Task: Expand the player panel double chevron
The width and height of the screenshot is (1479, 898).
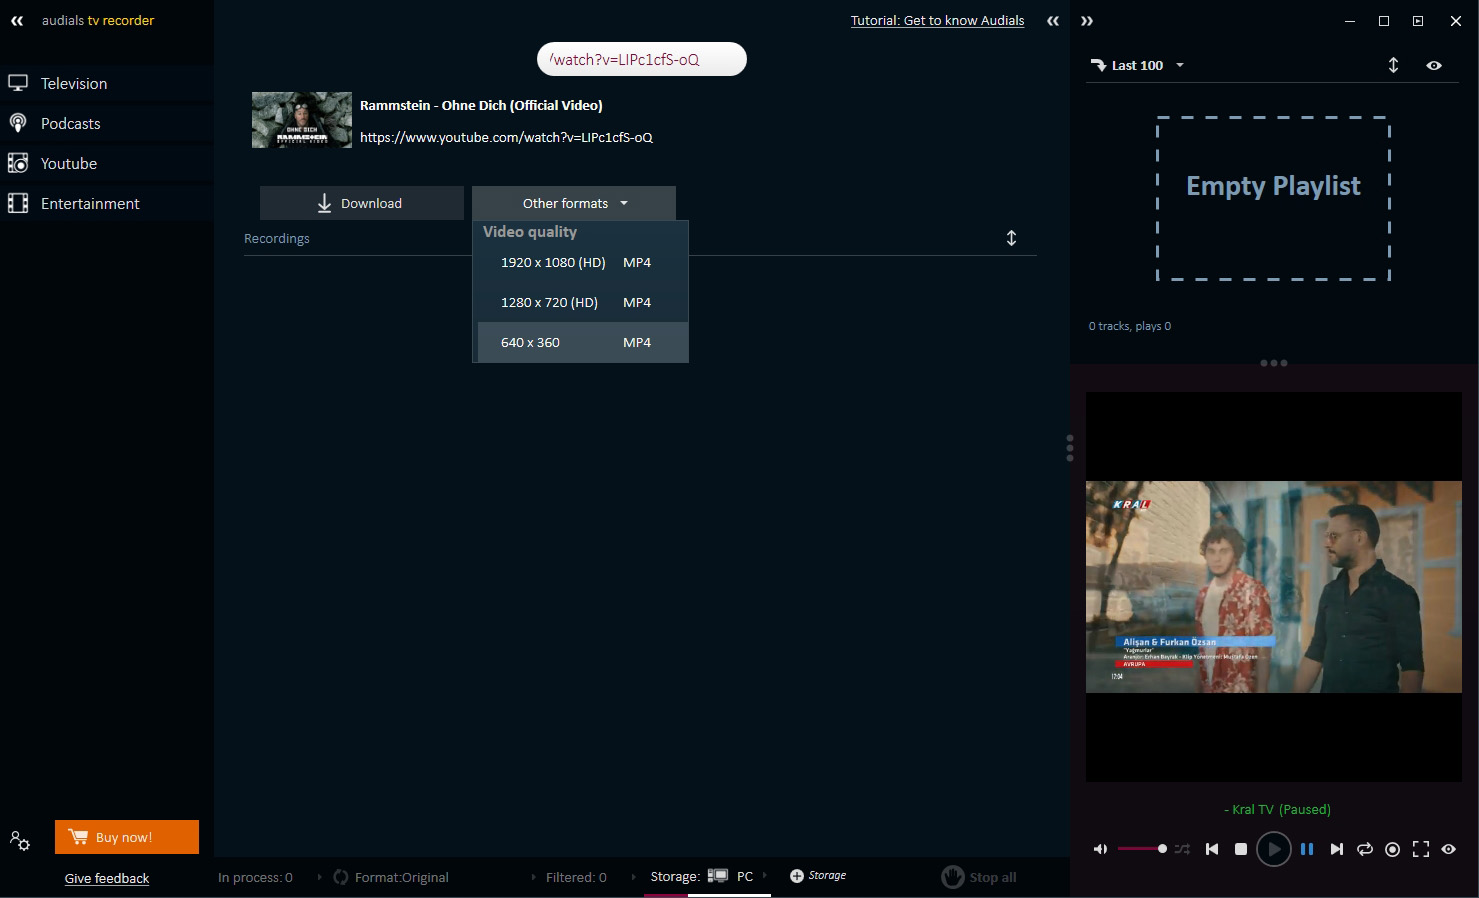Action: (x=1087, y=20)
